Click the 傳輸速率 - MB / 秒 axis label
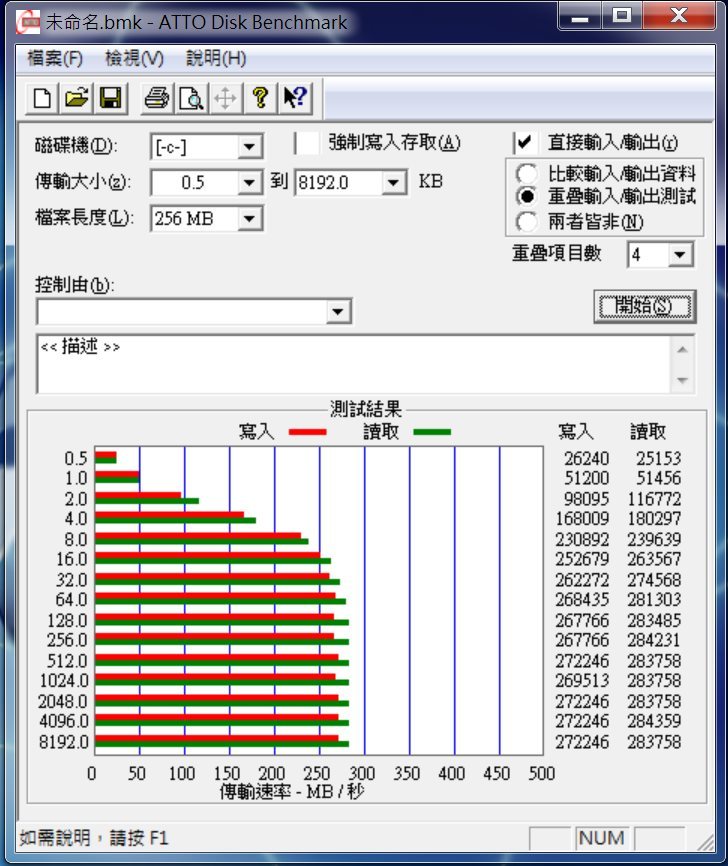 click(292, 791)
